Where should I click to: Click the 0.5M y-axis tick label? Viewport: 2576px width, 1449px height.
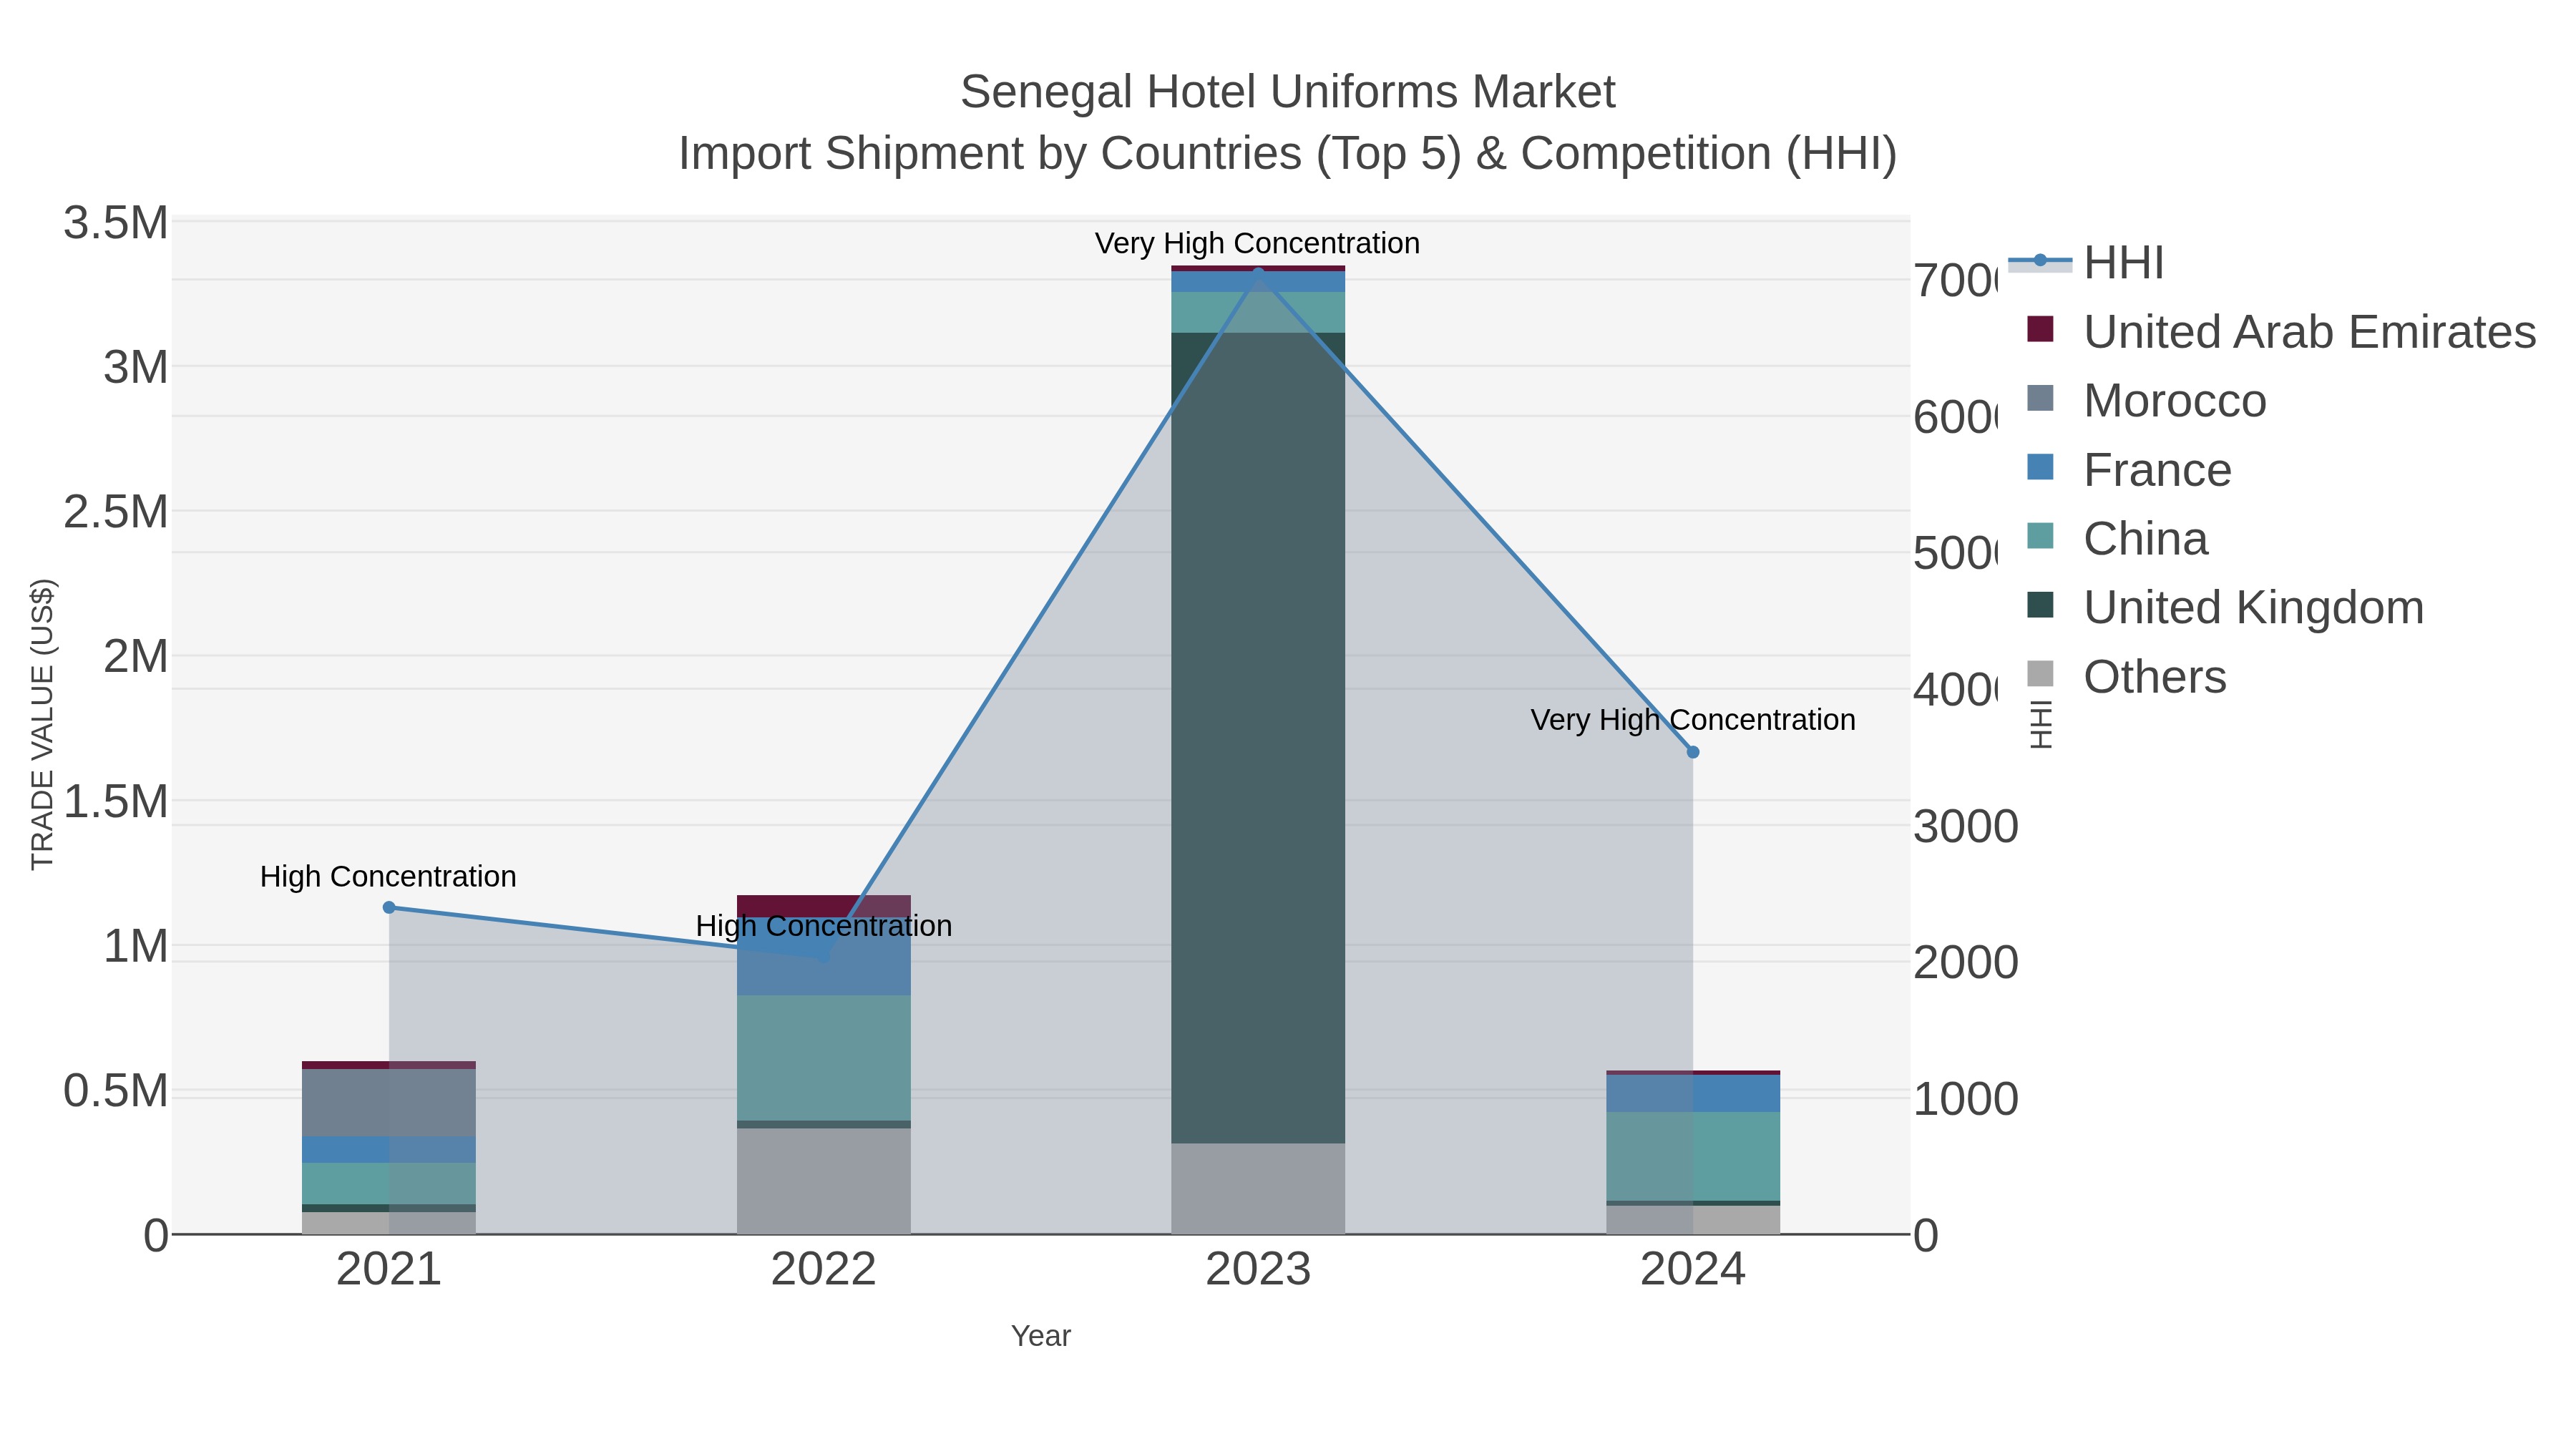[x=116, y=1091]
